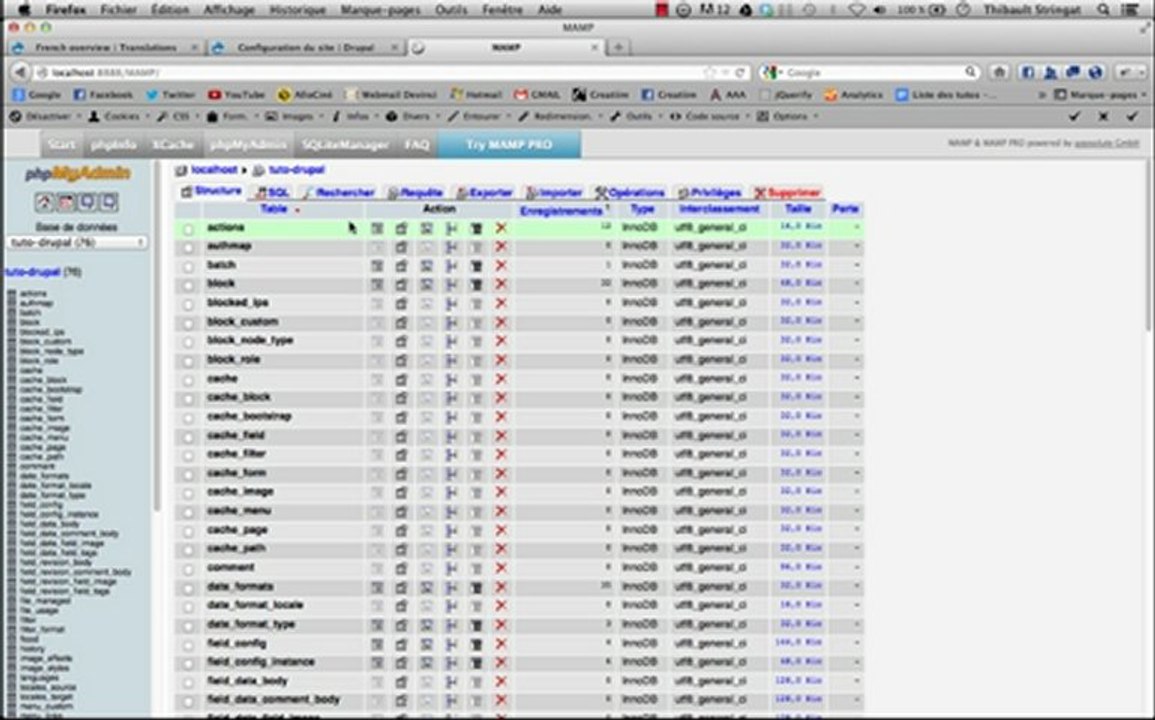Open the Firefox Outils menu in menu bar
Viewport: 1155px width, 720px height.
pos(451,10)
